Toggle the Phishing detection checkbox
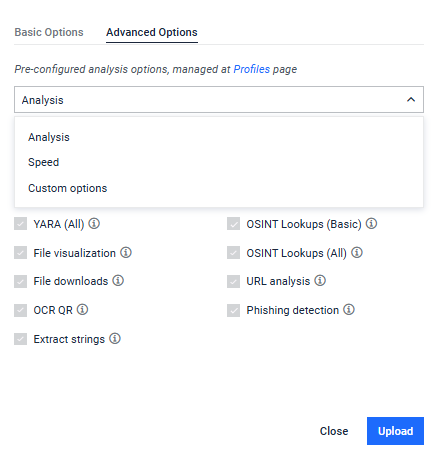434x454 pixels. (x=233, y=310)
